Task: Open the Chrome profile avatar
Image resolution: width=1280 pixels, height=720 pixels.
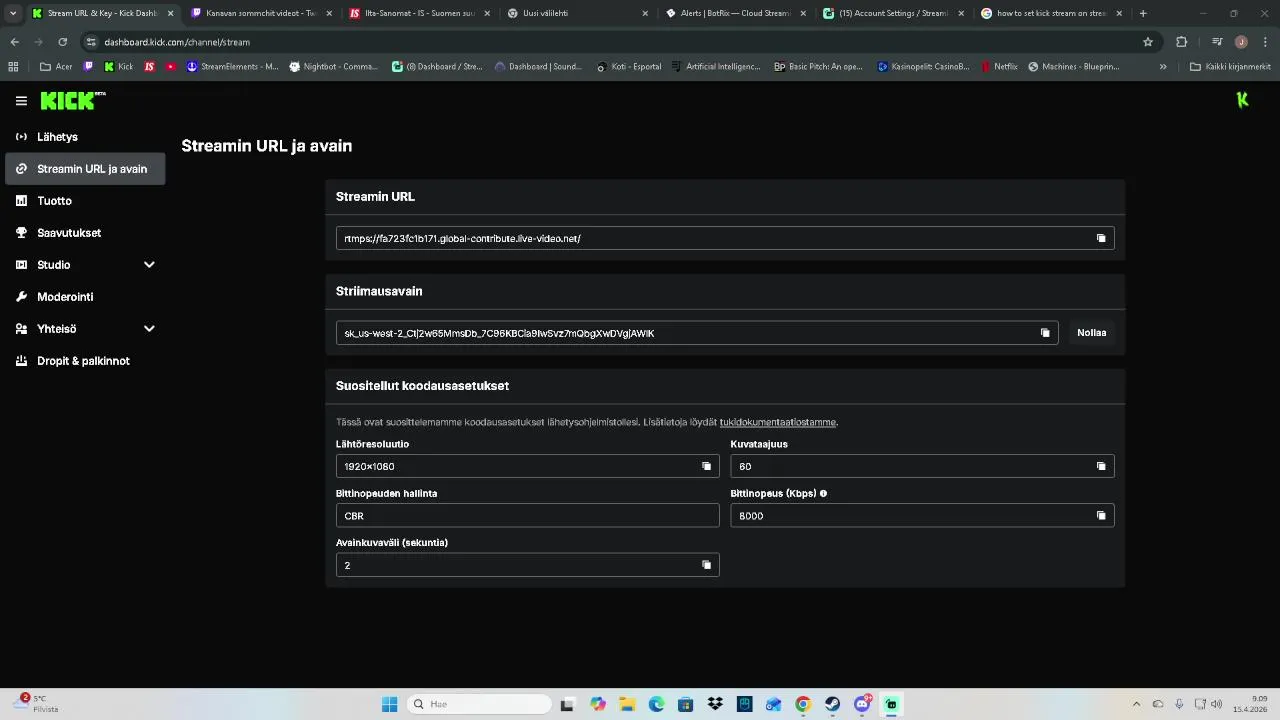Action: click(x=1241, y=42)
